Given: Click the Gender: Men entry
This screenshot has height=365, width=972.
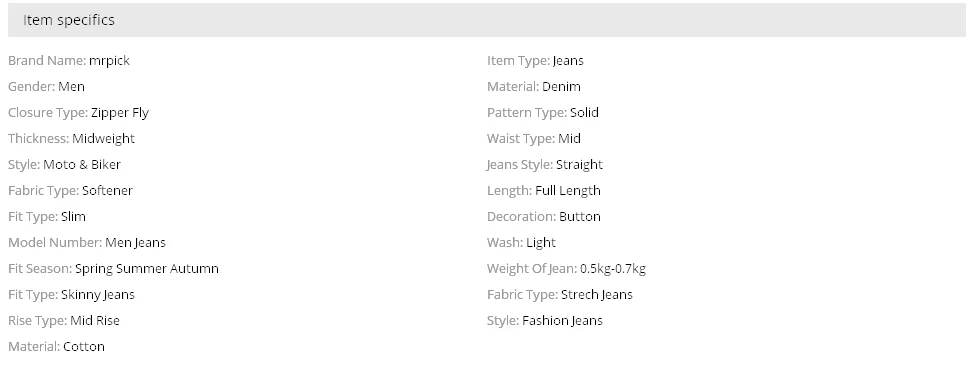Looking at the screenshot, I should pos(46,87).
